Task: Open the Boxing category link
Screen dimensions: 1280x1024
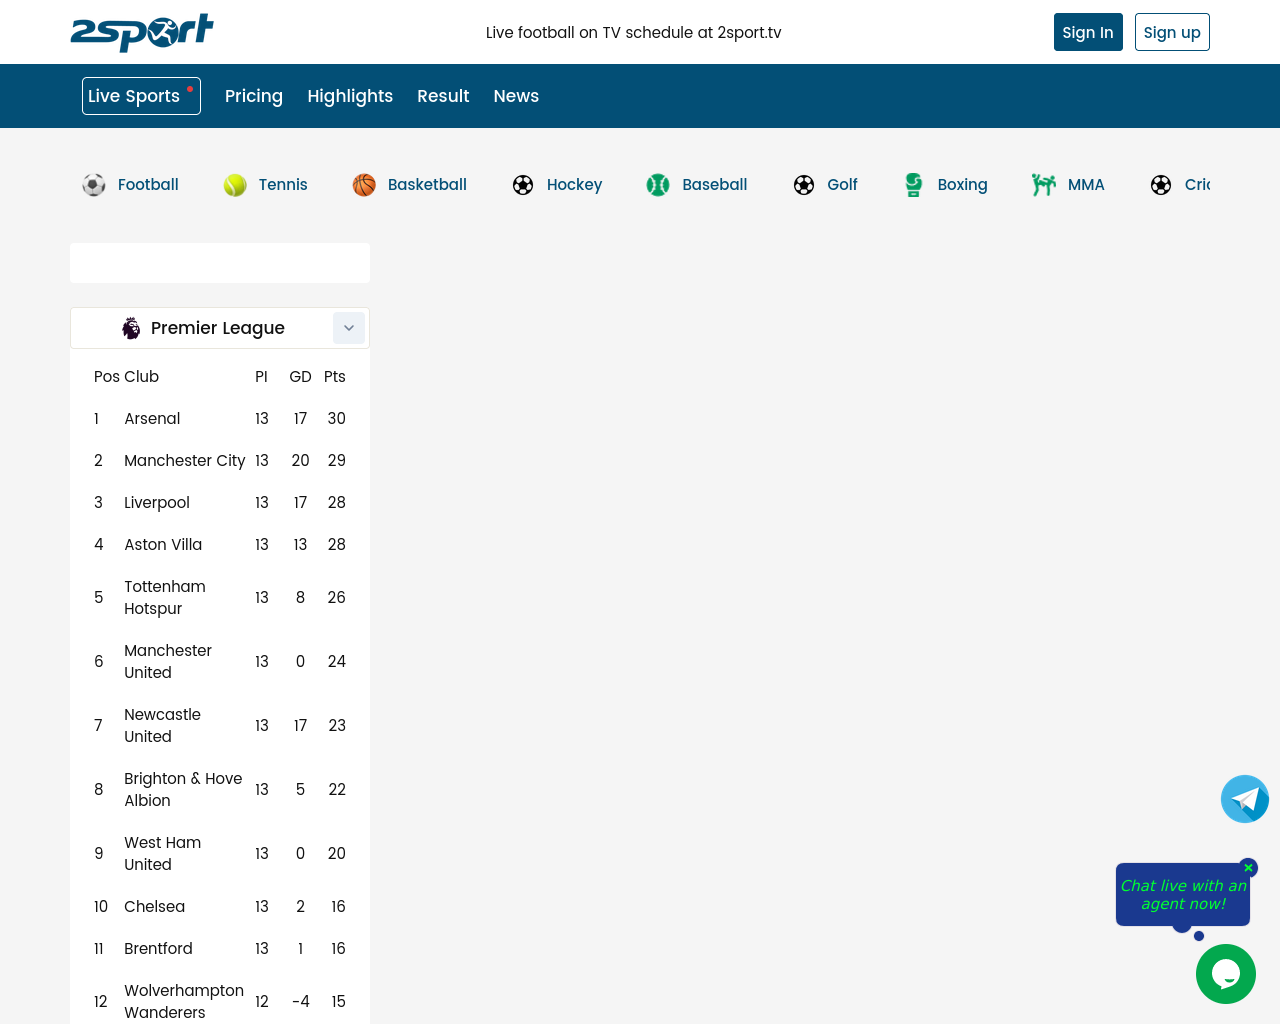Action: (962, 185)
